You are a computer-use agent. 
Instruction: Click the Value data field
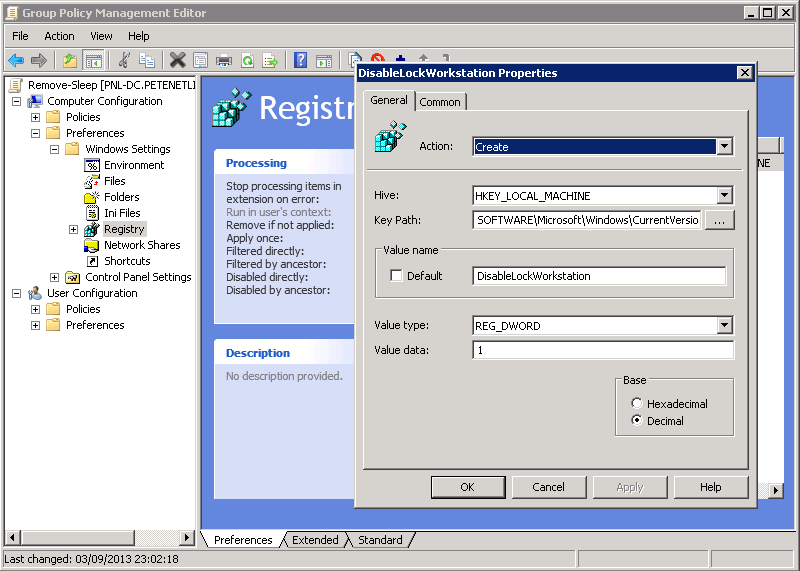603,350
